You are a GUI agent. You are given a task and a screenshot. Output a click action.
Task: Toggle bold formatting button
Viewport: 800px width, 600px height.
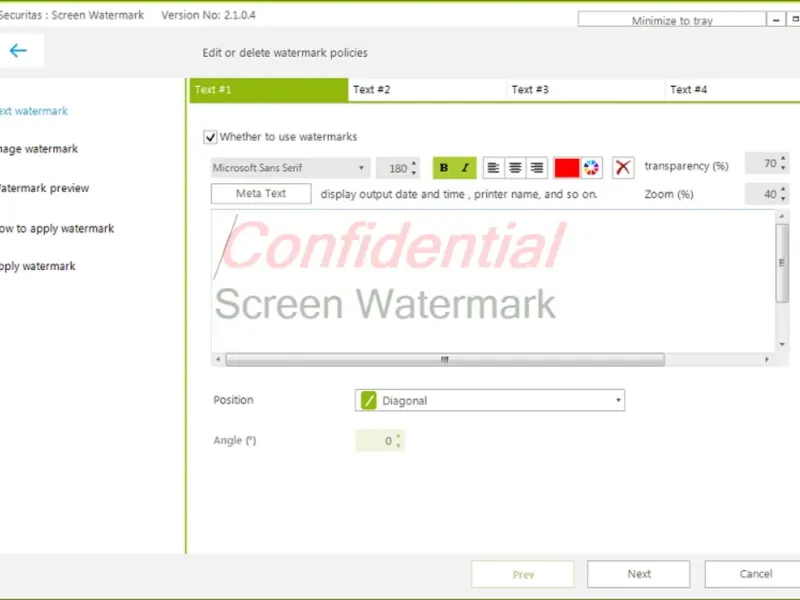coord(444,168)
